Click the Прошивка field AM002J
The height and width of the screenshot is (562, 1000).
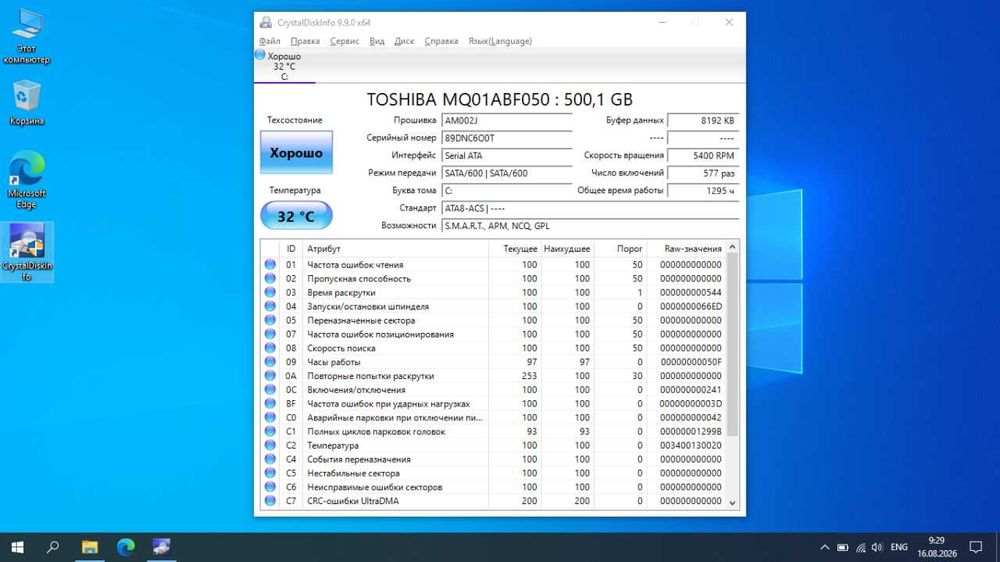pos(507,121)
